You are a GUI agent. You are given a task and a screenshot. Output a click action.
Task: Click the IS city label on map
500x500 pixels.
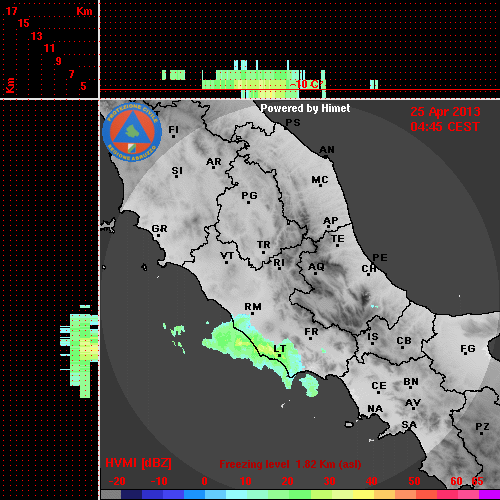click(373, 337)
